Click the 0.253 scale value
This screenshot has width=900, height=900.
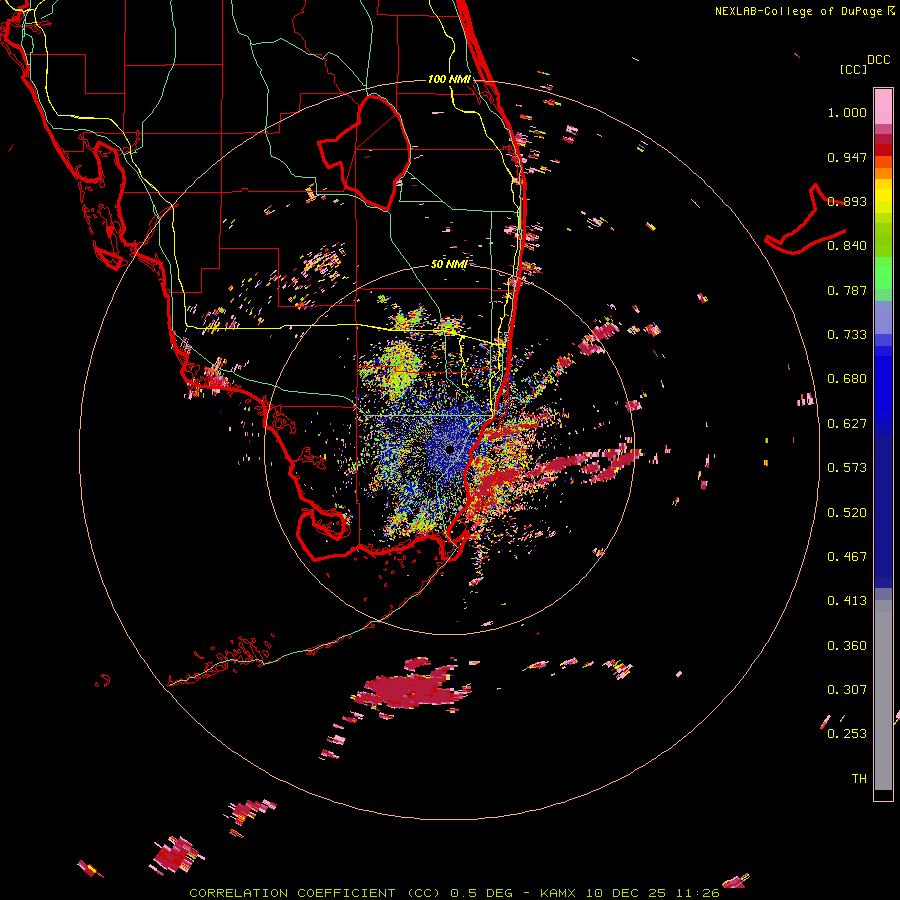click(847, 734)
